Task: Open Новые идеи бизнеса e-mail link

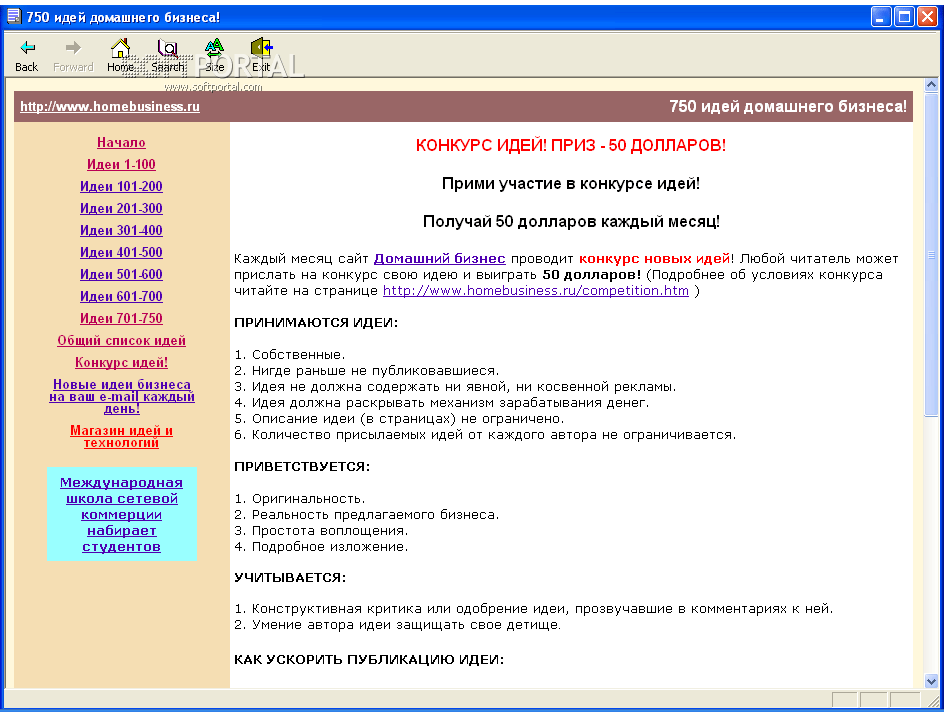Action: (x=122, y=397)
